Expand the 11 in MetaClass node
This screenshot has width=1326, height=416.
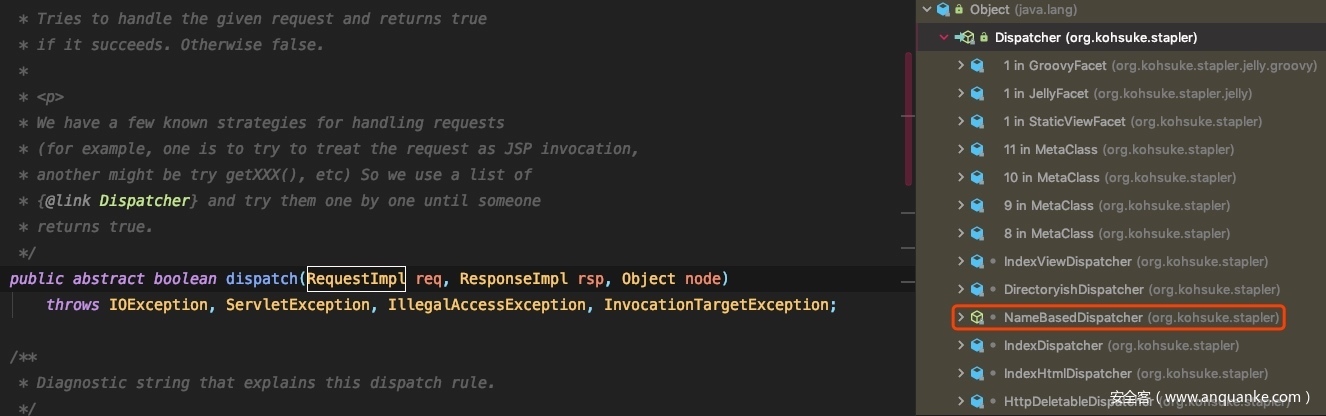[961, 149]
